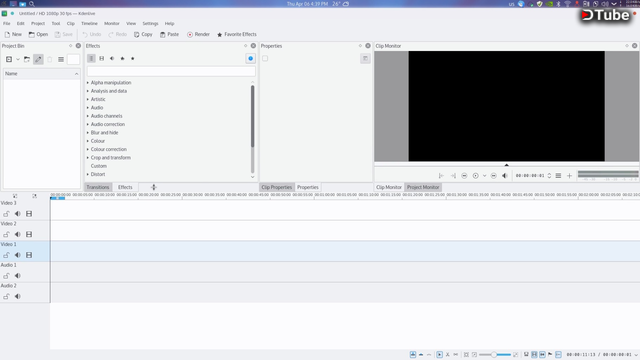Click the New project toolbar button
Screen dimensions: 640x360
(13, 34)
